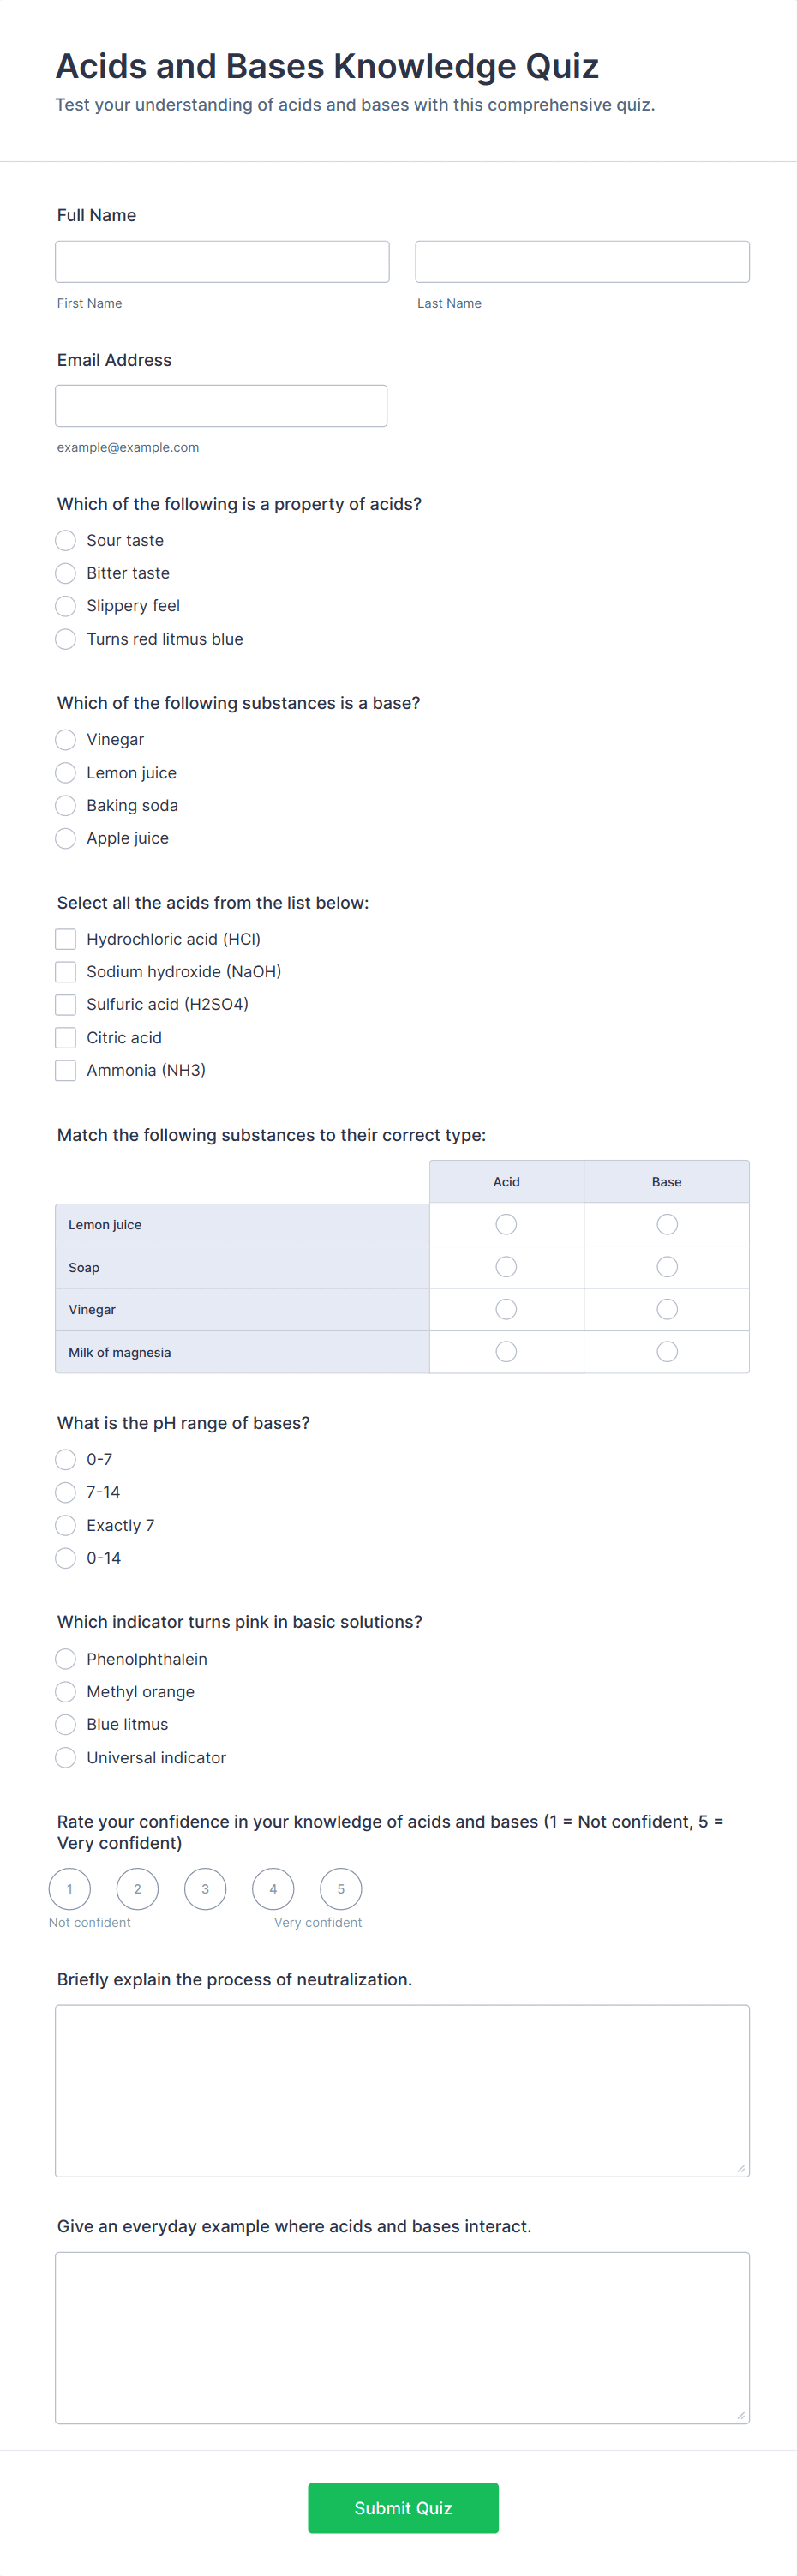Click the Submit Quiz button
Viewport: 797px width, 2576px height.
tap(403, 2508)
